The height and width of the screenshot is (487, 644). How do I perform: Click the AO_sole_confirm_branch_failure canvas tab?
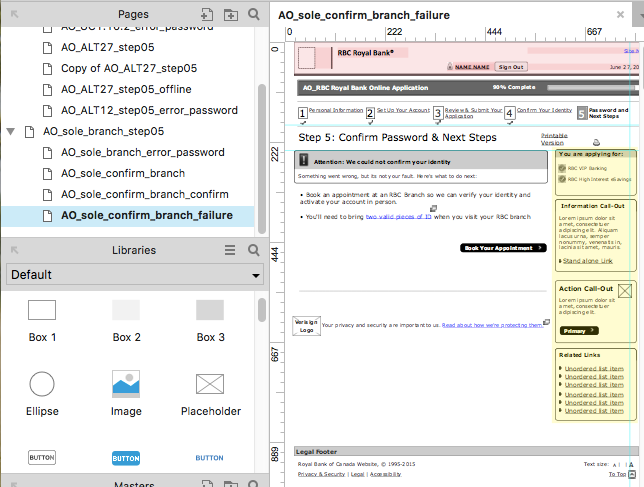tap(363, 15)
